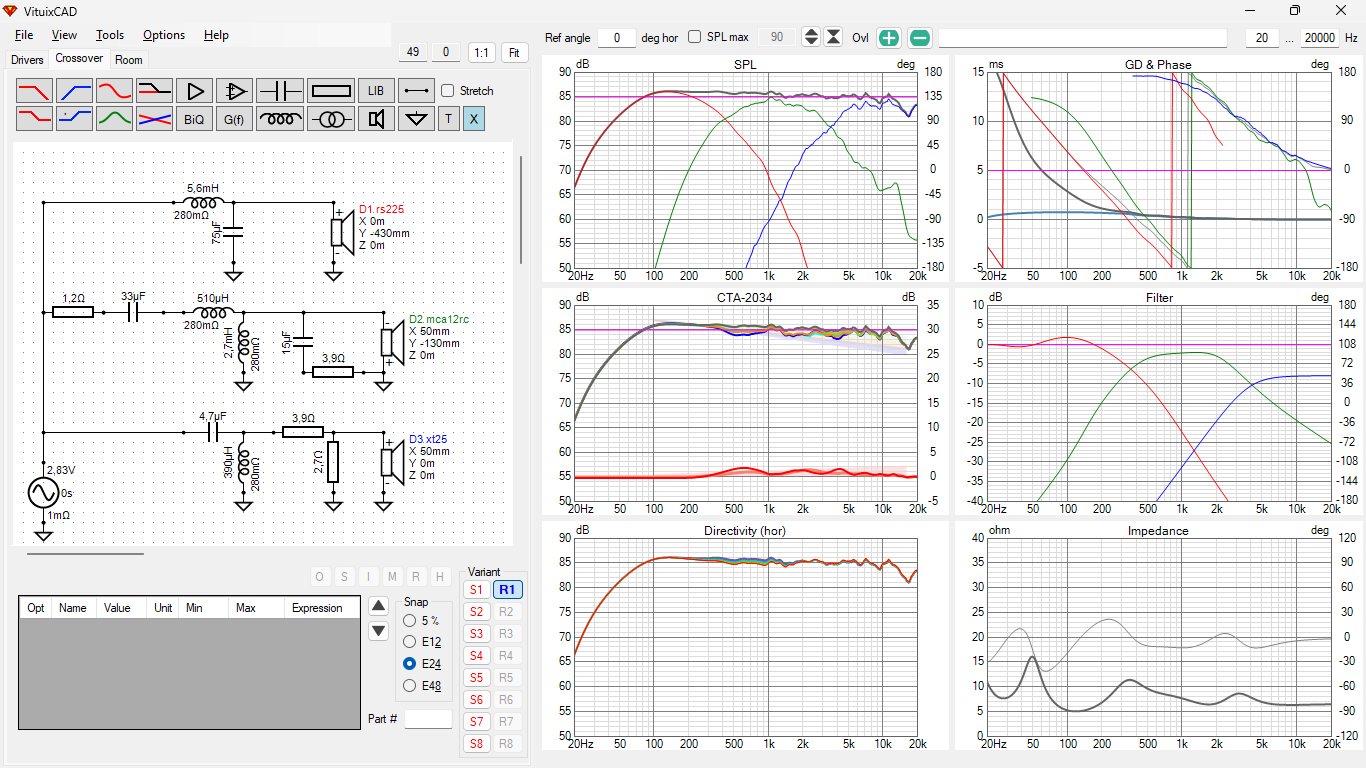
Task: Insert a buffer amplifier triangle
Action: [194, 91]
